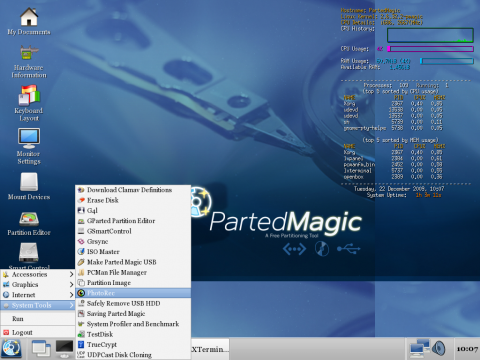This screenshot has height=360, width=480.
Task: Click the network computers tray icon
Action: (x=420, y=349)
